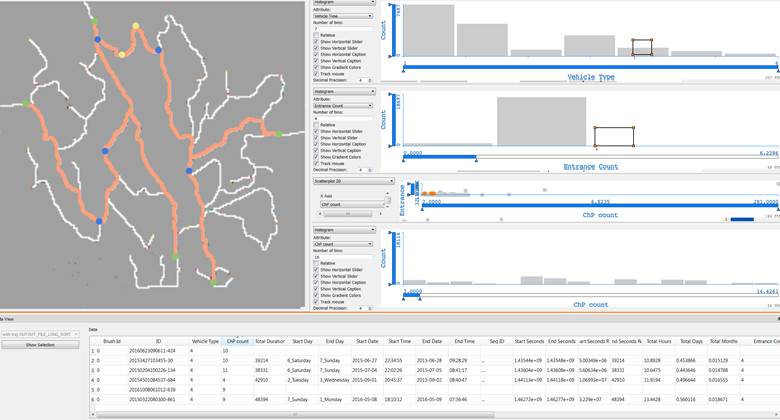Click the Total Duration column header
Image resolution: width=780 pixels, height=420 pixels.
(x=269, y=341)
